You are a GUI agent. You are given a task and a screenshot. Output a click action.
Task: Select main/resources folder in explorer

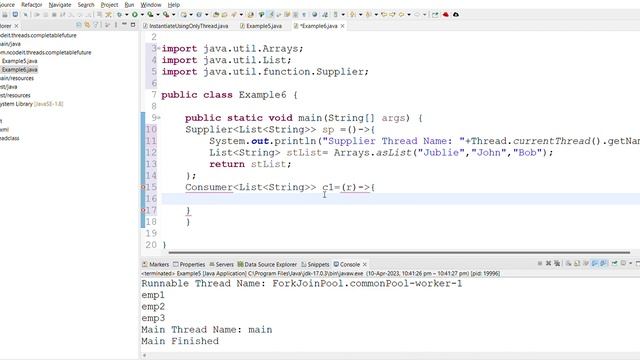point(17,78)
